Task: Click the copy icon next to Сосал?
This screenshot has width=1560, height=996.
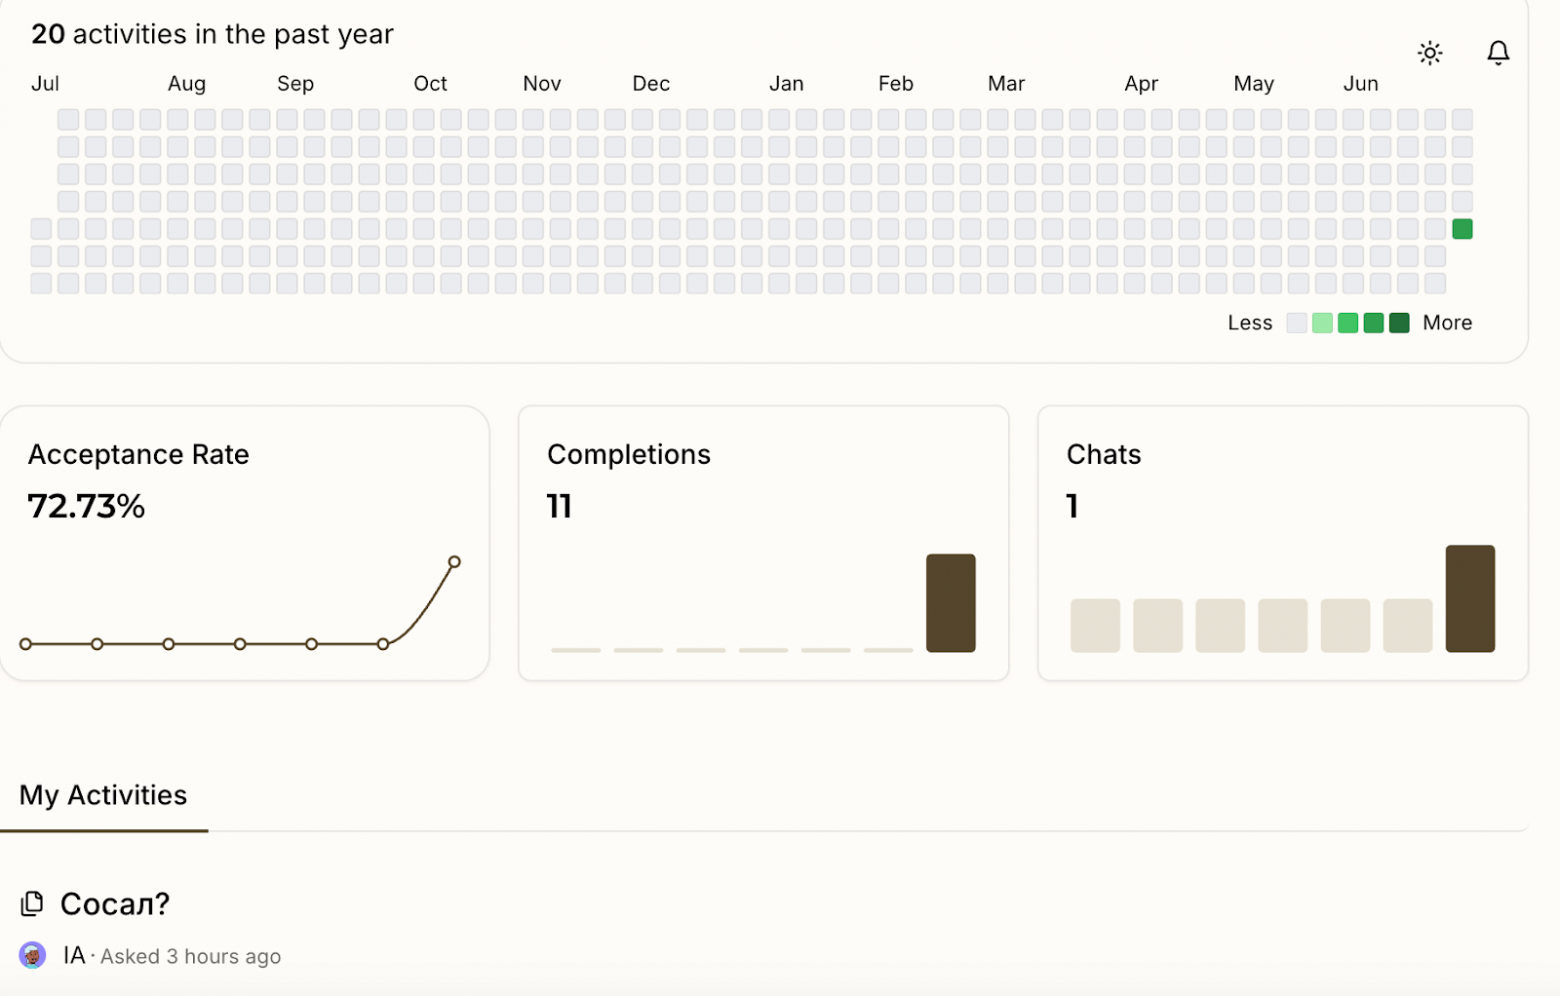Action: pyautogui.click(x=32, y=901)
